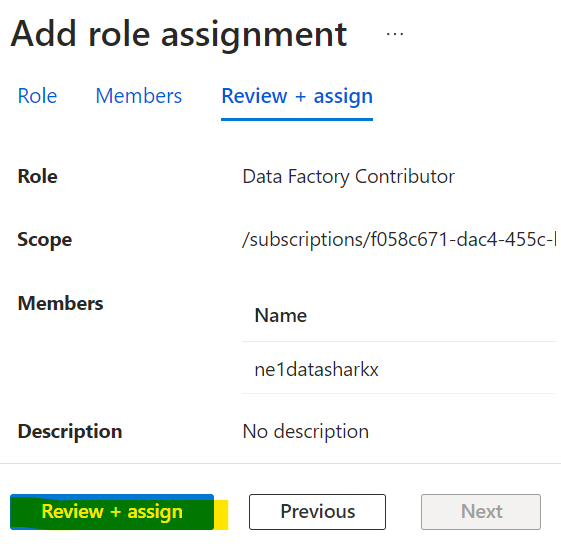Viewport: 561px width, 548px height.
Task: Switch to the Members tab
Action: point(139,96)
